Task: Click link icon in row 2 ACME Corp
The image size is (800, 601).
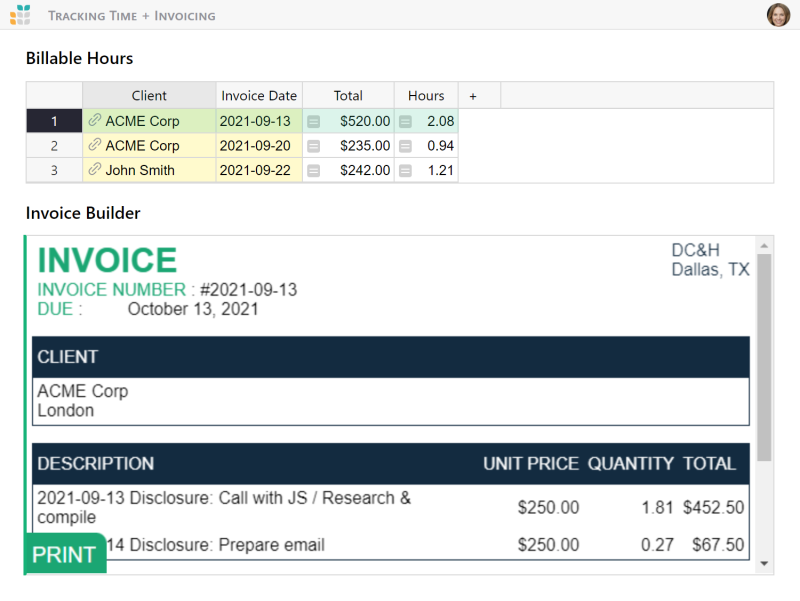Action: point(95,146)
